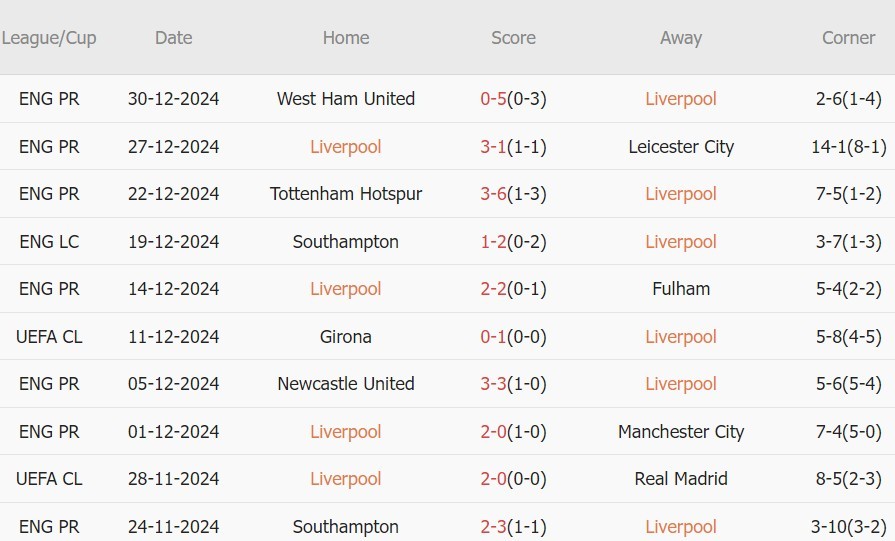
Task: Open the Girona team link
Action: pyautogui.click(x=346, y=337)
